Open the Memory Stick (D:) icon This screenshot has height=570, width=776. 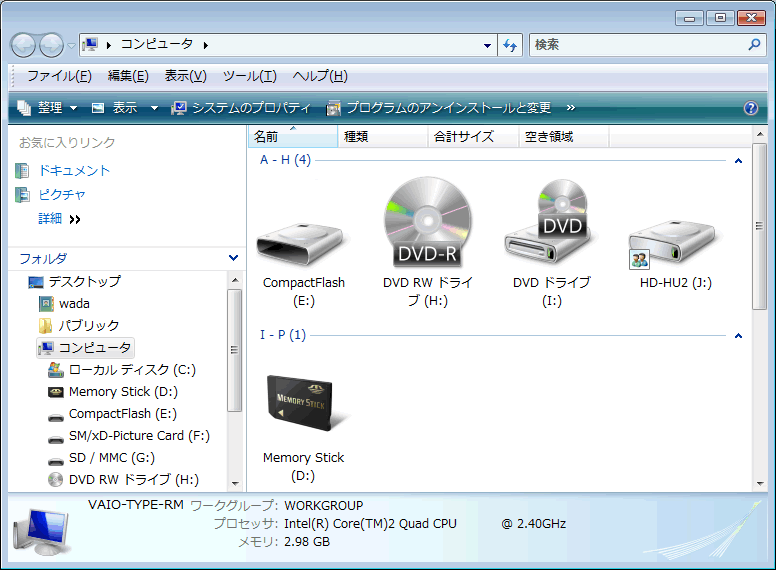(x=303, y=400)
